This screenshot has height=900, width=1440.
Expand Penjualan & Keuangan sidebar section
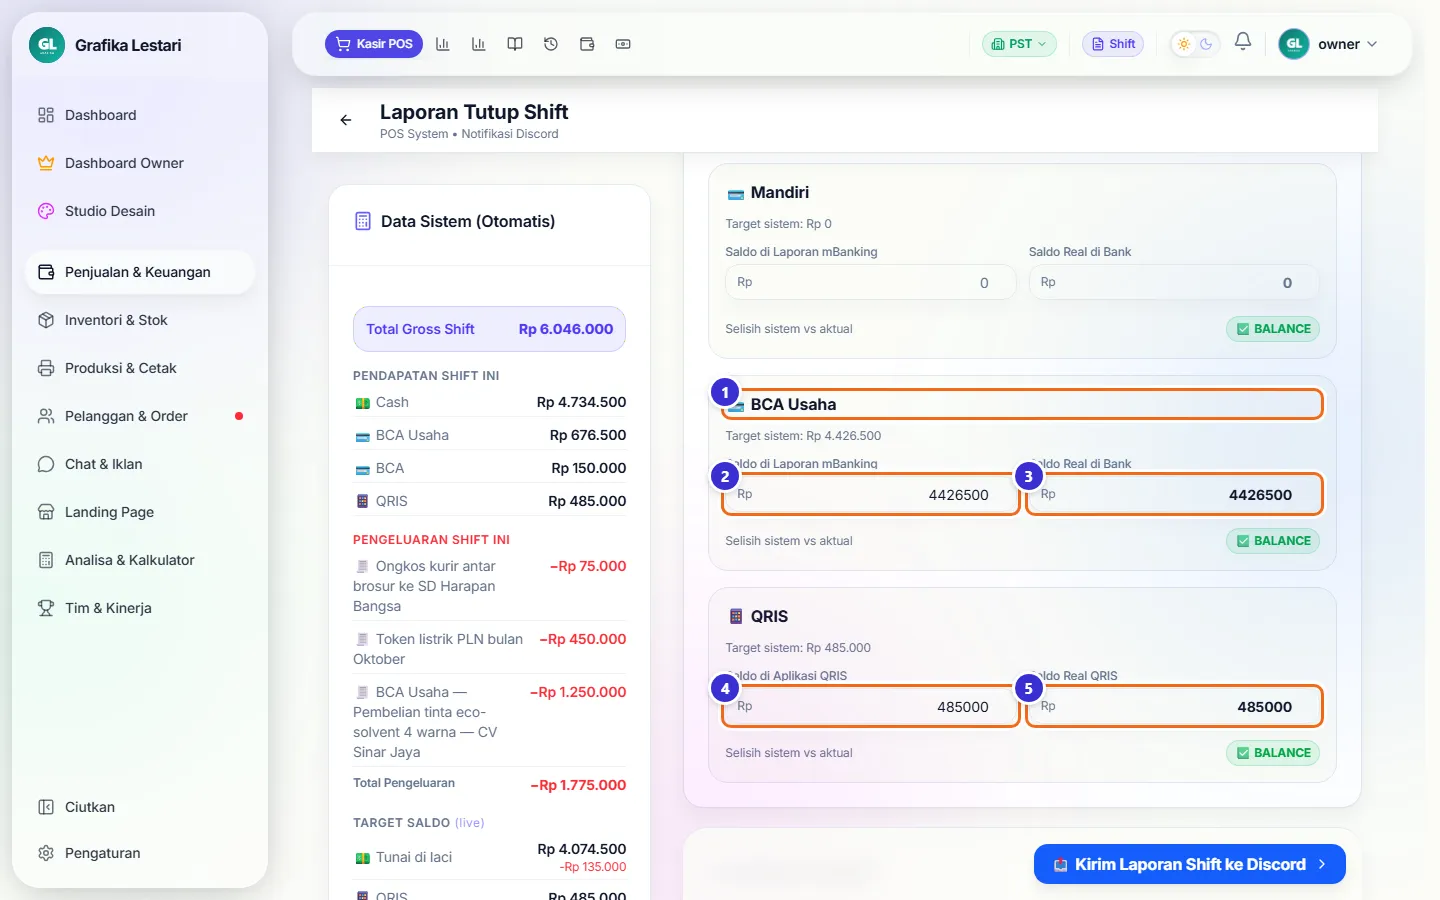[139, 272]
